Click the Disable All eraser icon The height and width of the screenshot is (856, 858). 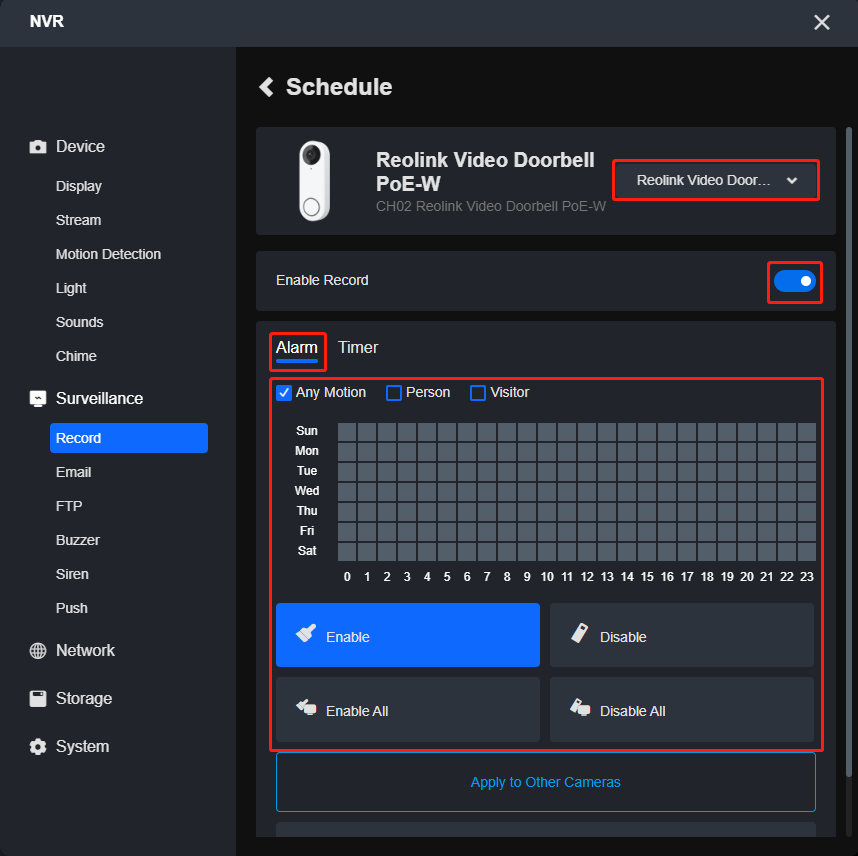[580, 707]
